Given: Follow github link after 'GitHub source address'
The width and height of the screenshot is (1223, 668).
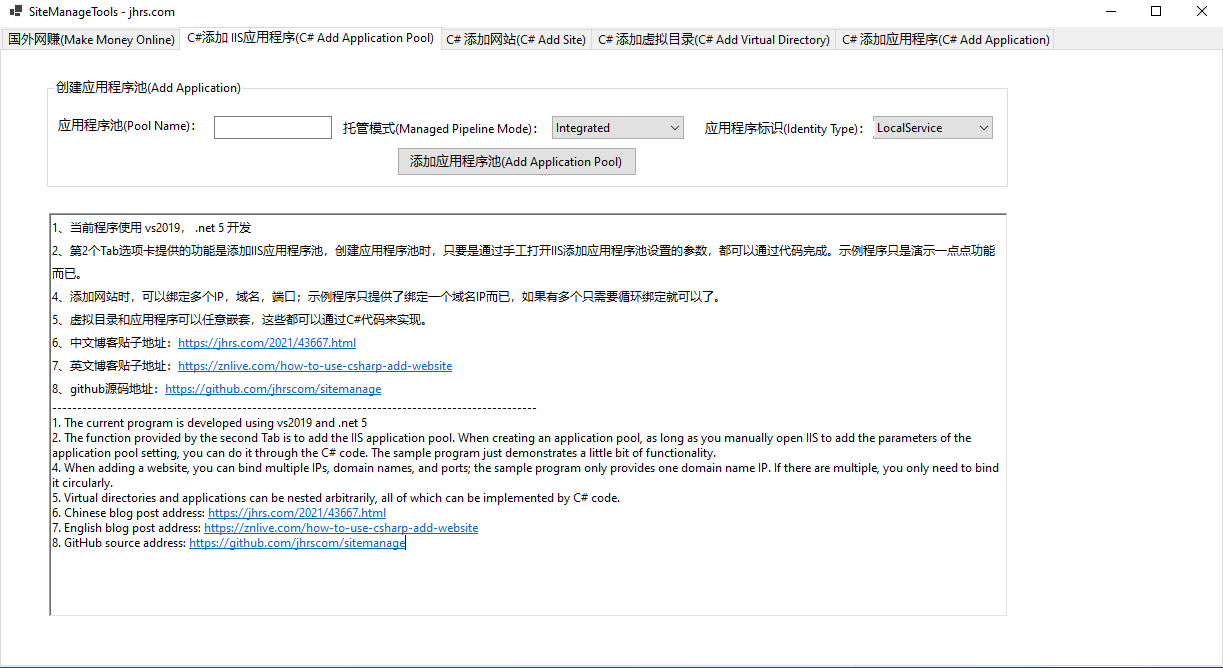Looking at the screenshot, I should pyautogui.click(x=297, y=543).
